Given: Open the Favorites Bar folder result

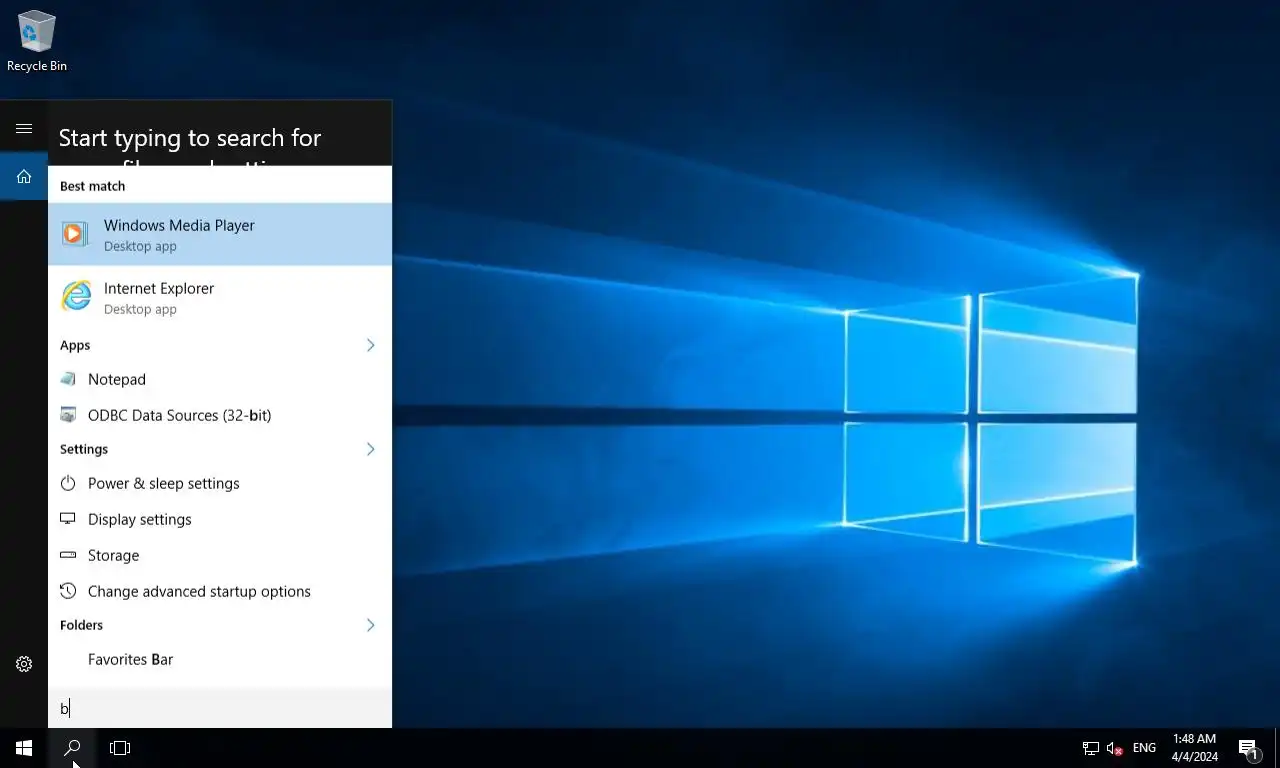Looking at the screenshot, I should point(220,659).
